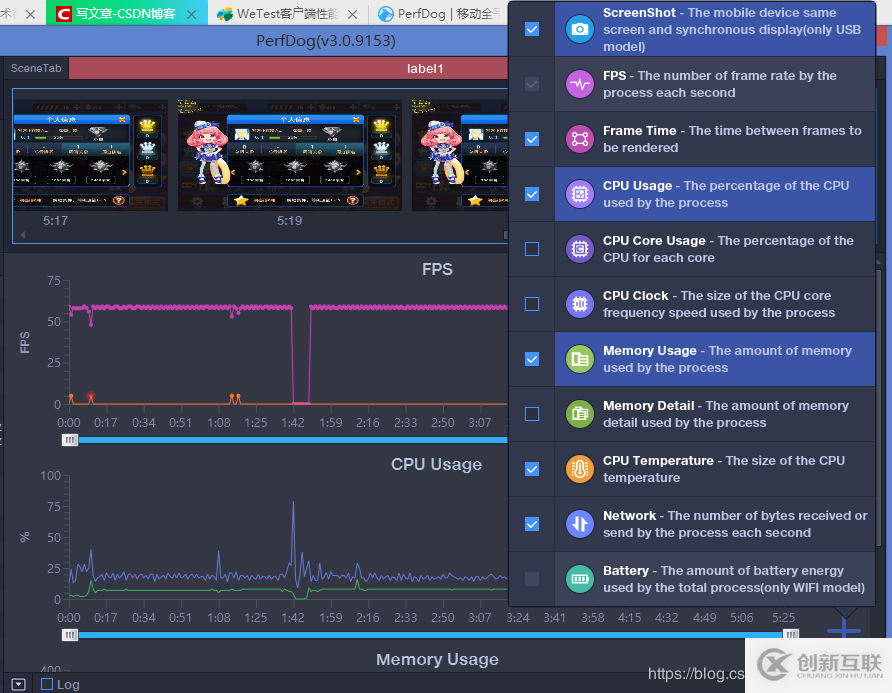Click the red jank marker on FPS chart
This screenshot has height=693, width=892.
(90, 395)
